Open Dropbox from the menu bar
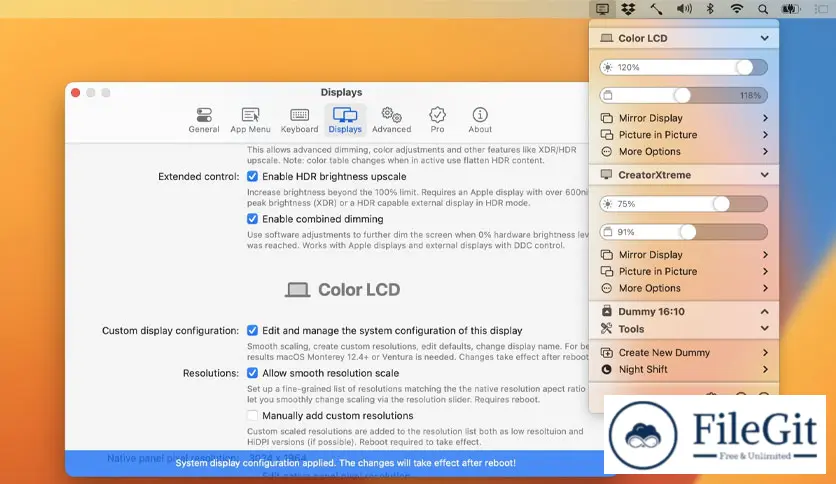This screenshot has height=484, width=836. pos(629,9)
